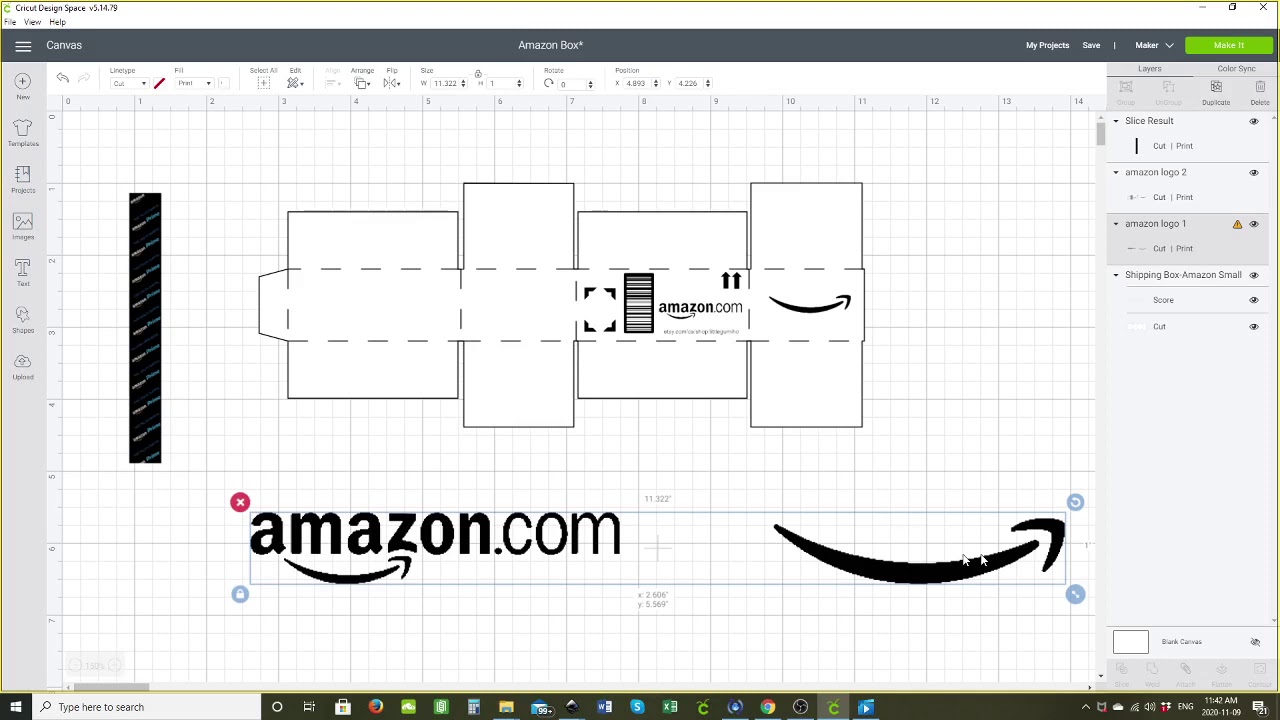This screenshot has height=720, width=1280.
Task: Open the Upload panel
Action: (x=23, y=366)
